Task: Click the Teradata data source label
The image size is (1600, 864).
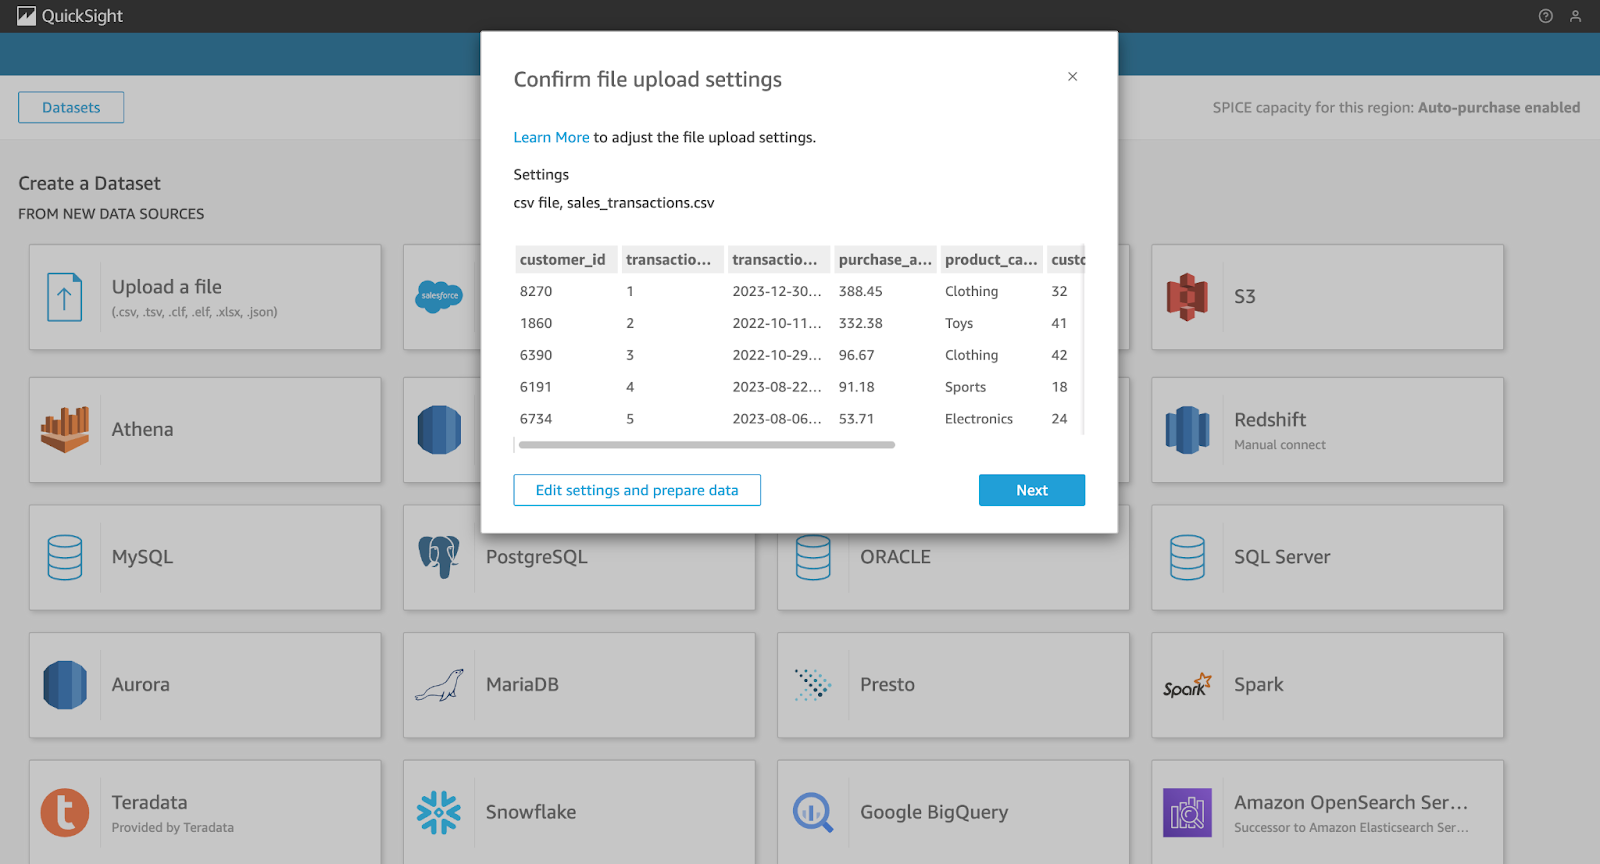Action: pyautogui.click(x=149, y=803)
